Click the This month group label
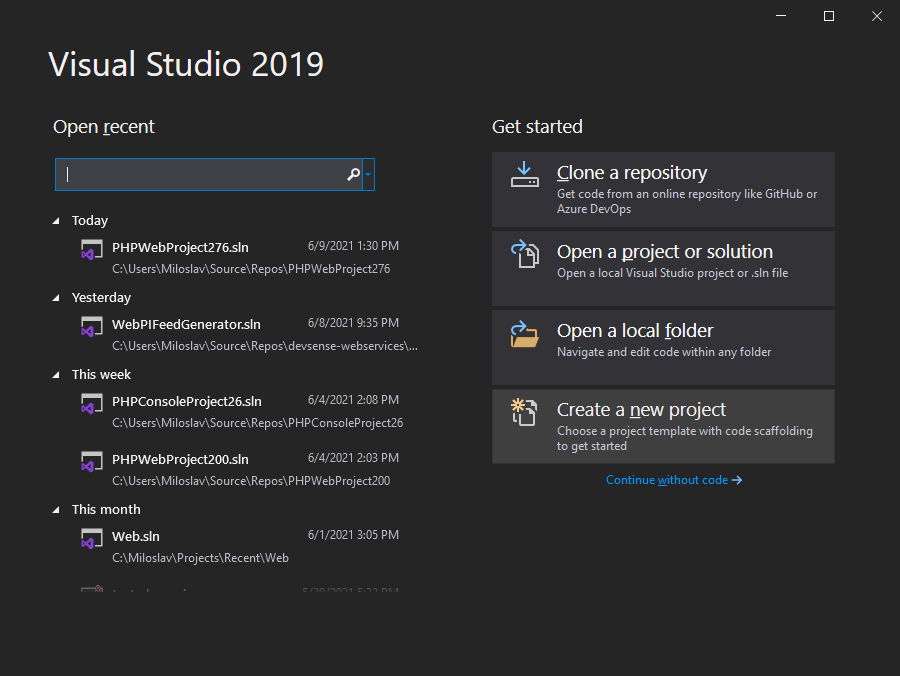The image size is (900, 676). pyautogui.click(x=106, y=509)
